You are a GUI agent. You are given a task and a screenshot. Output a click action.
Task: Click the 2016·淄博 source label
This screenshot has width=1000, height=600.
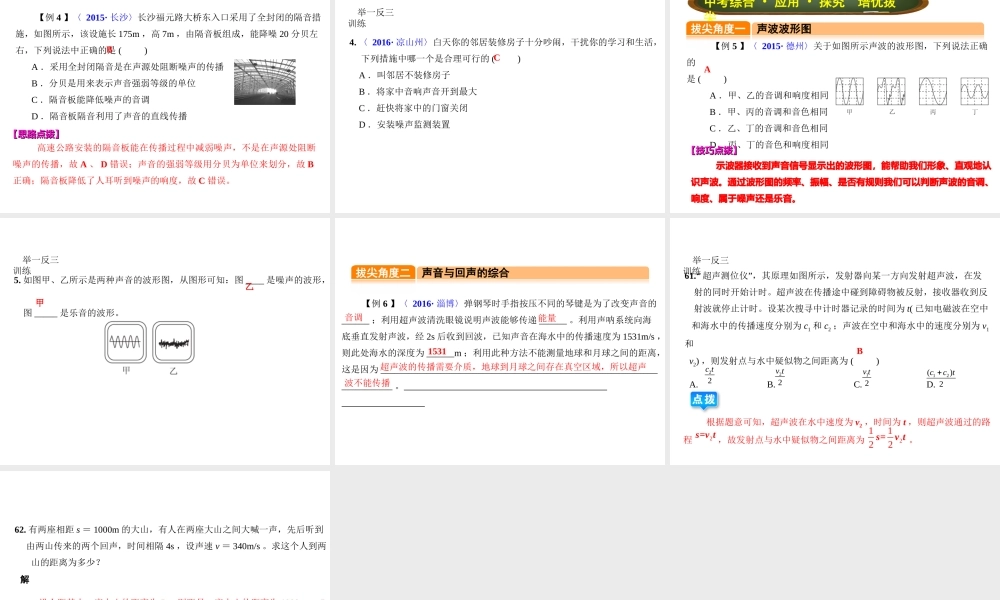coord(432,304)
